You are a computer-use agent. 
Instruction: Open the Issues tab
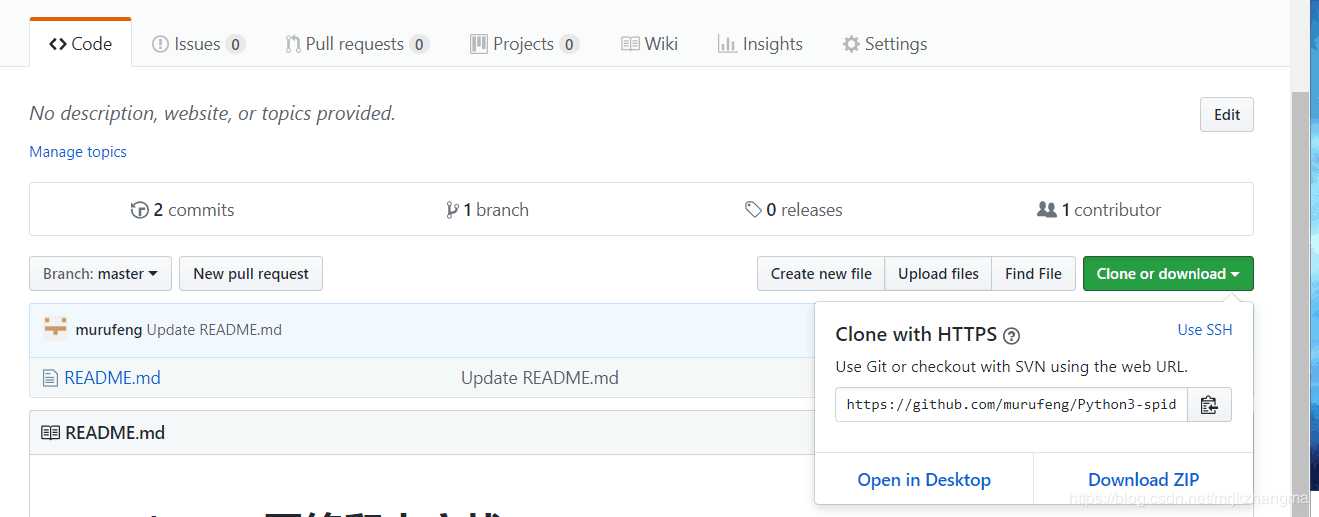198,44
